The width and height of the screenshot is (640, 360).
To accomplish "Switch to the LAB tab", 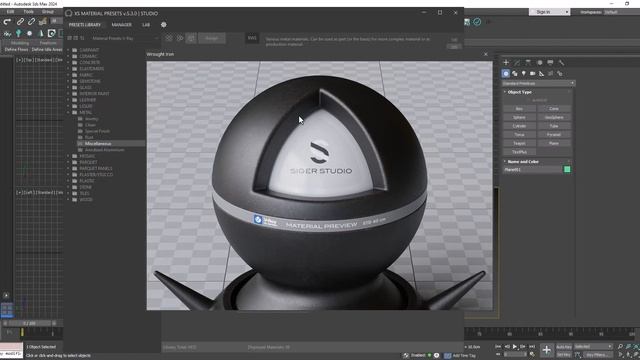I will pos(146,25).
